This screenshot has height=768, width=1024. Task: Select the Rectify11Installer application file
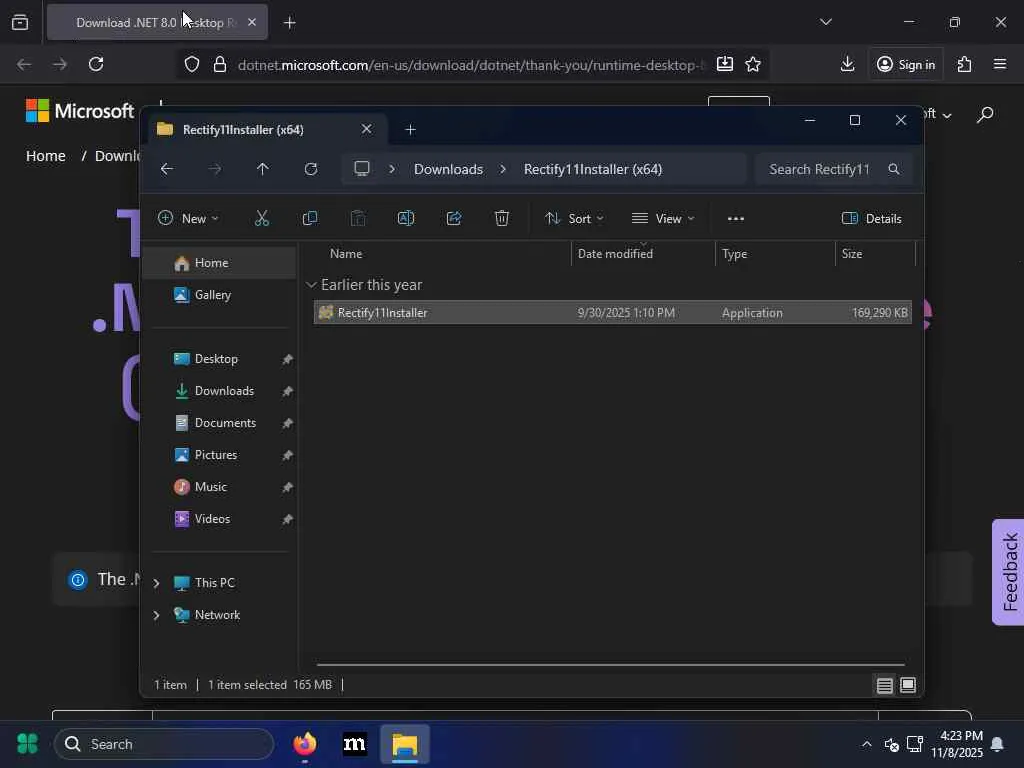[x=613, y=312]
